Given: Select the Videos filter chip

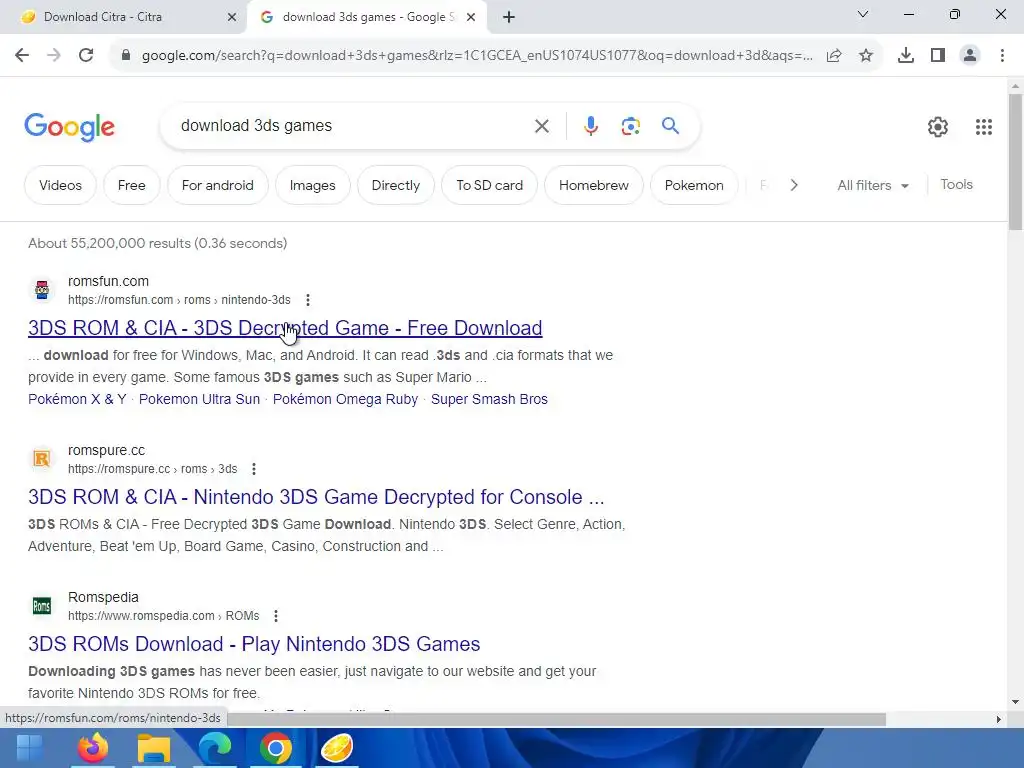Looking at the screenshot, I should click(60, 185).
